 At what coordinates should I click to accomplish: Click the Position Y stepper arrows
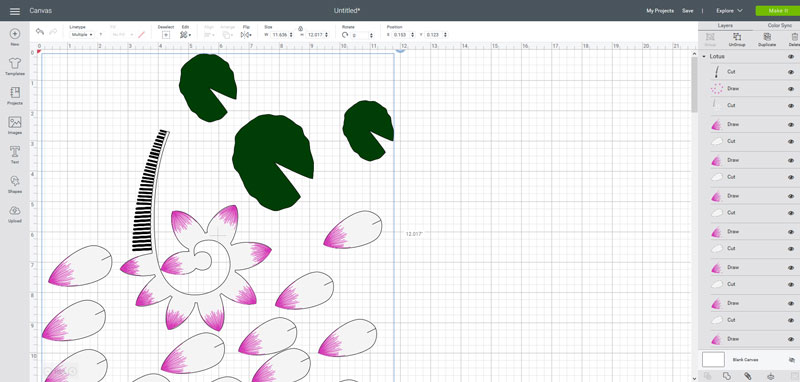pos(445,35)
